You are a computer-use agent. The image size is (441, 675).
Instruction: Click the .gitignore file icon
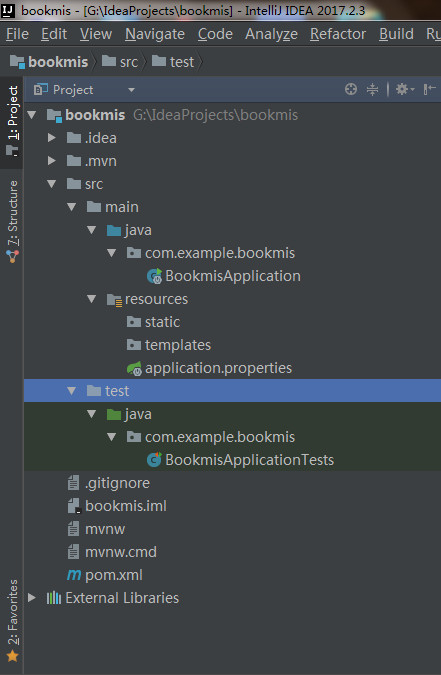tap(73, 483)
